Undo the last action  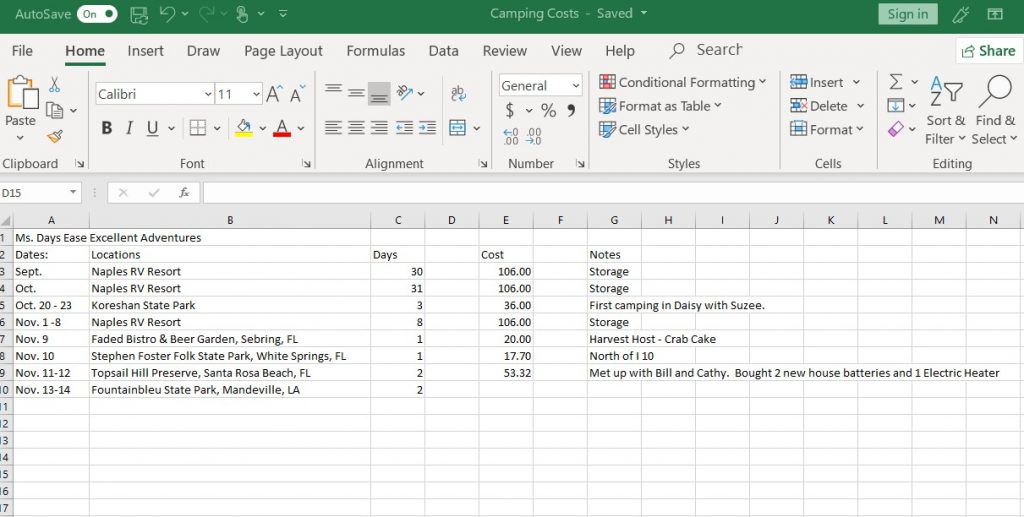[x=168, y=14]
